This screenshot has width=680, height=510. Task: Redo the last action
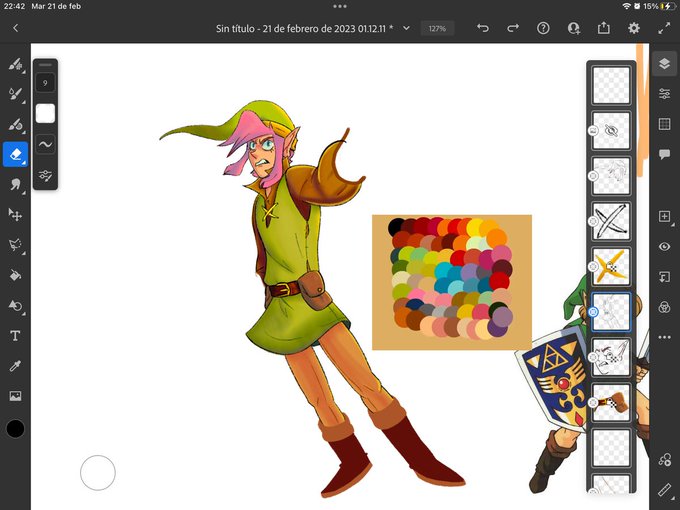click(513, 28)
